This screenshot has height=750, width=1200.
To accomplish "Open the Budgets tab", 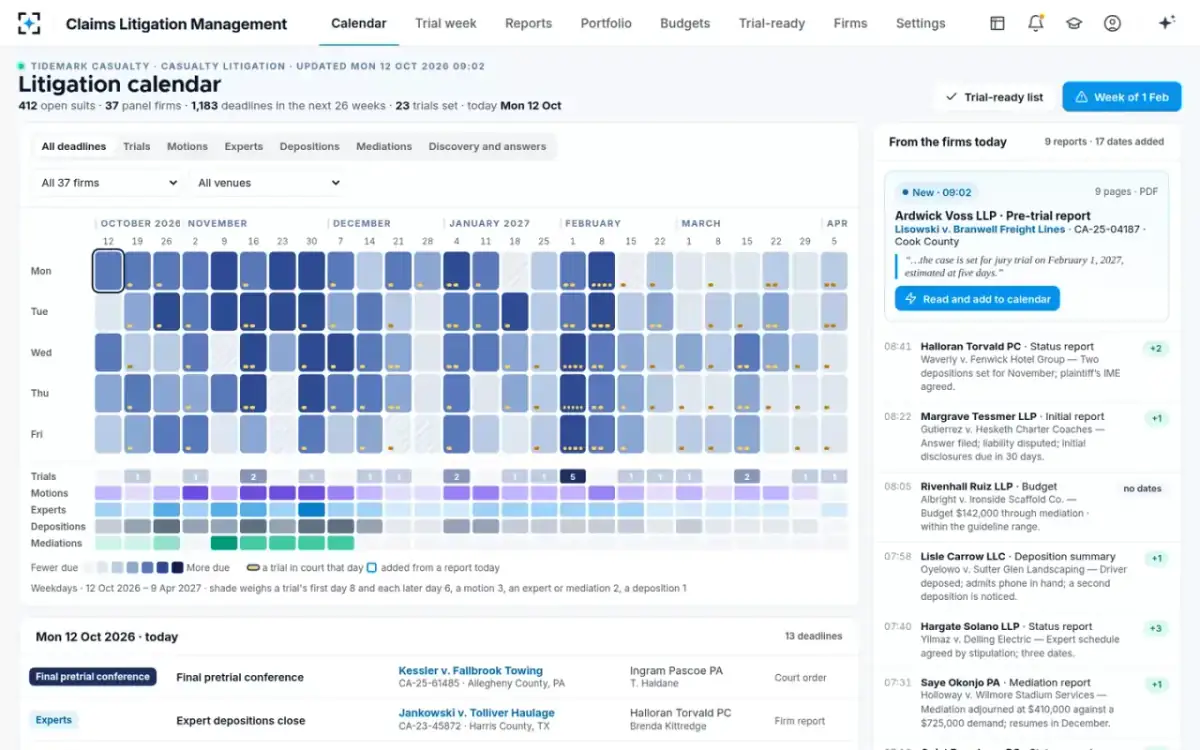I will point(685,23).
